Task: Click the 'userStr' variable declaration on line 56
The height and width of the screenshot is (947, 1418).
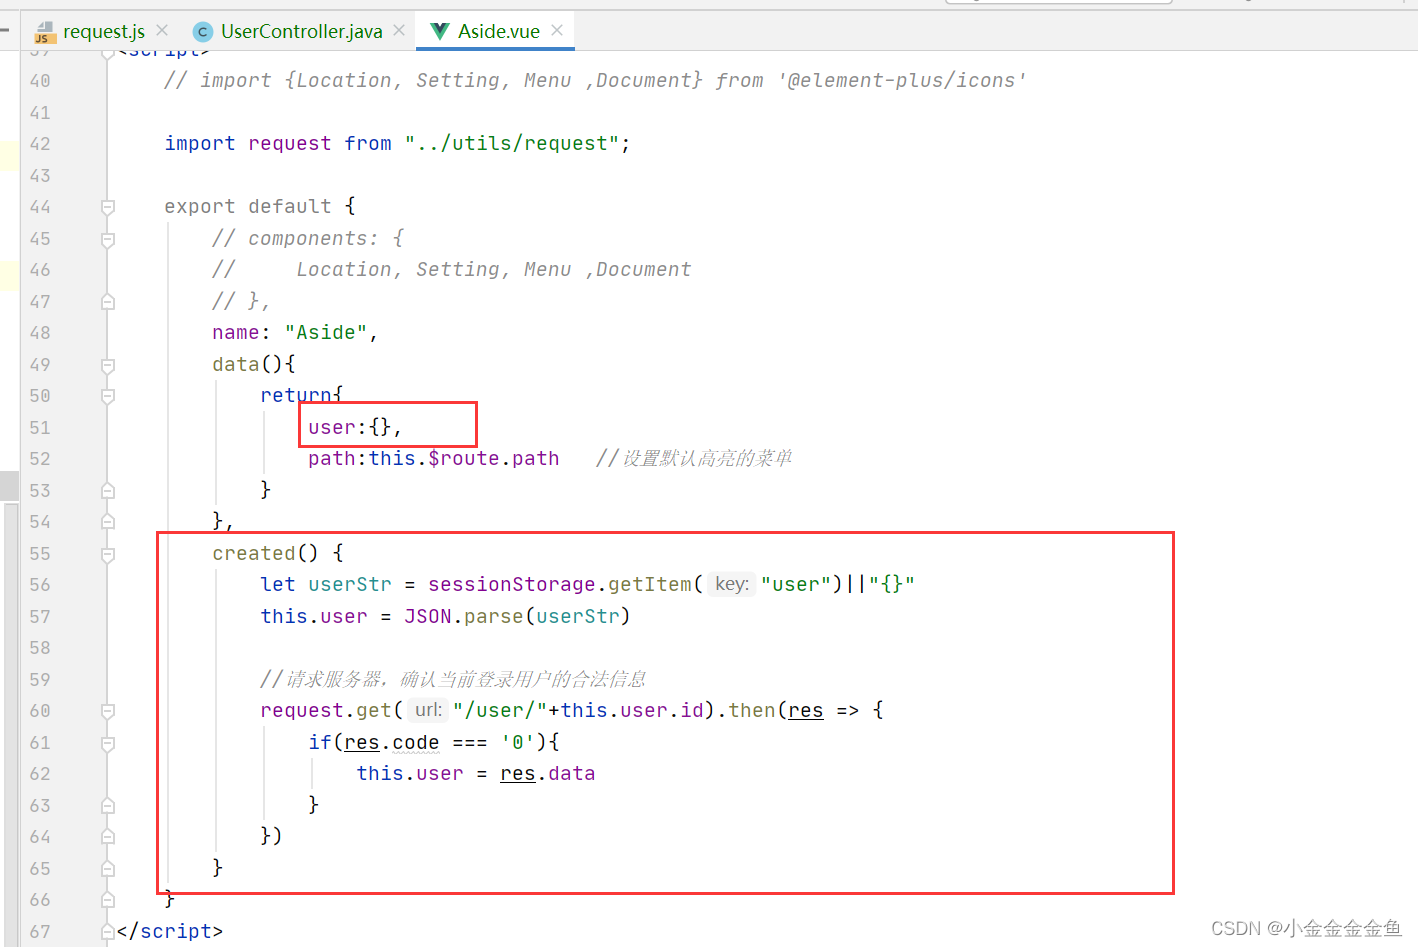Action: (x=350, y=585)
